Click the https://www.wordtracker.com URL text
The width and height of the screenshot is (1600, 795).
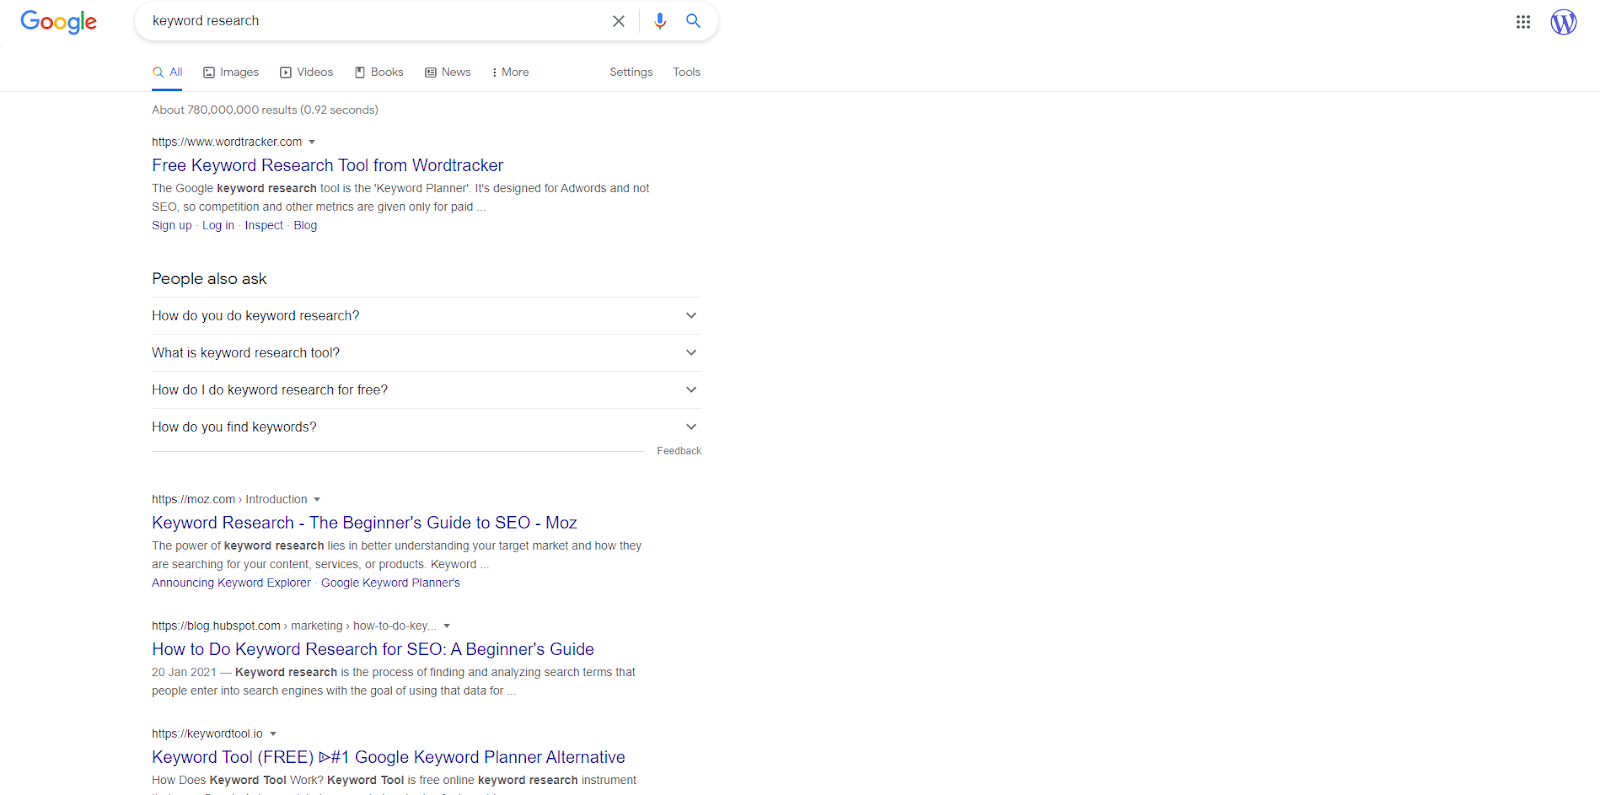[x=227, y=142]
